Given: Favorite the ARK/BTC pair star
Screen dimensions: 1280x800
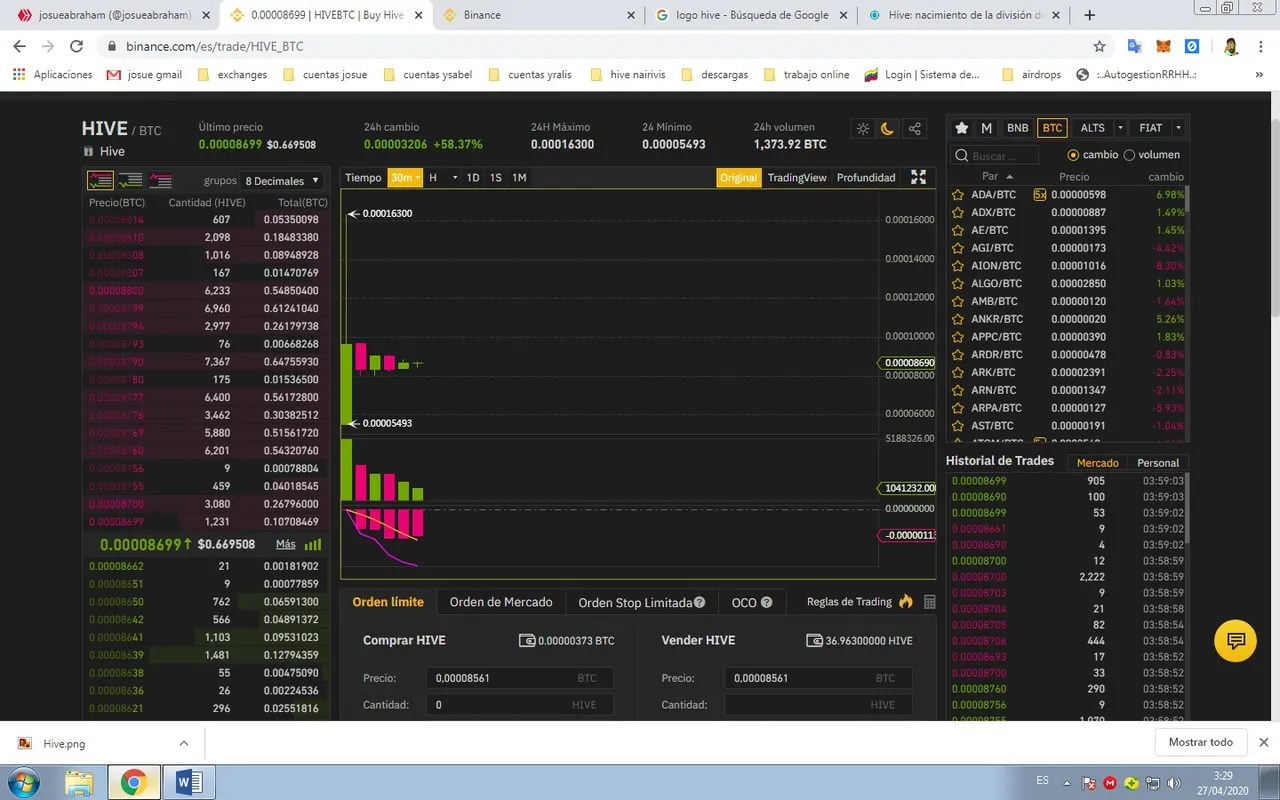Looking at the screenshot, I should [958, 372].
